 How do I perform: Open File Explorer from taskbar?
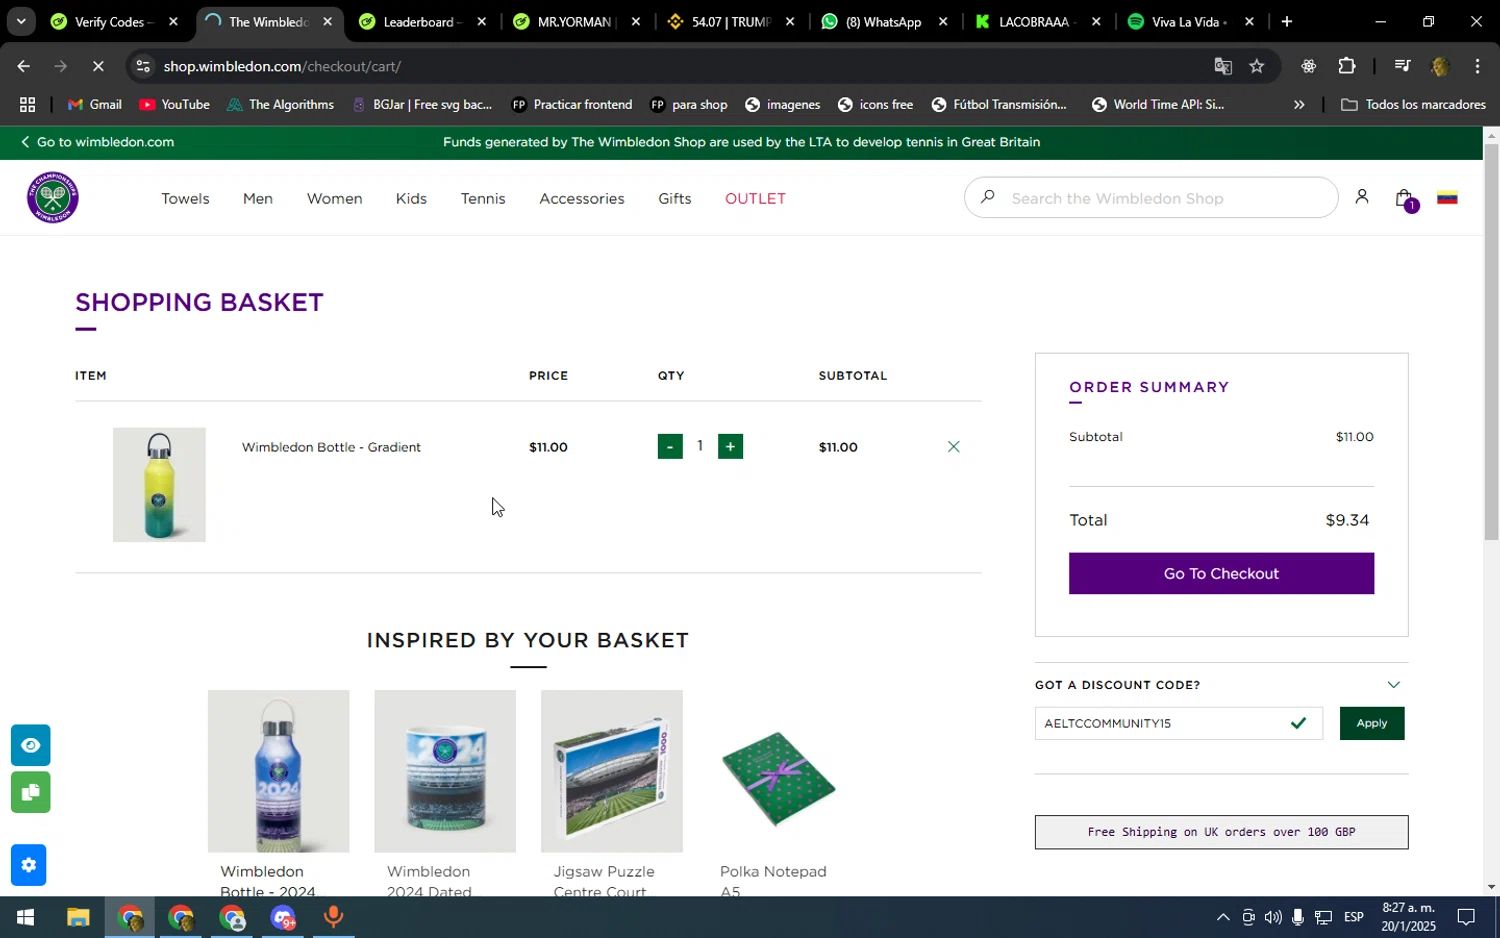tap(78, 917)
